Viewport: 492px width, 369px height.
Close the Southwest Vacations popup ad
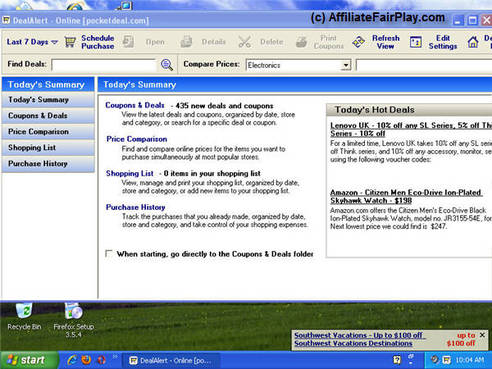pos(482,335)
